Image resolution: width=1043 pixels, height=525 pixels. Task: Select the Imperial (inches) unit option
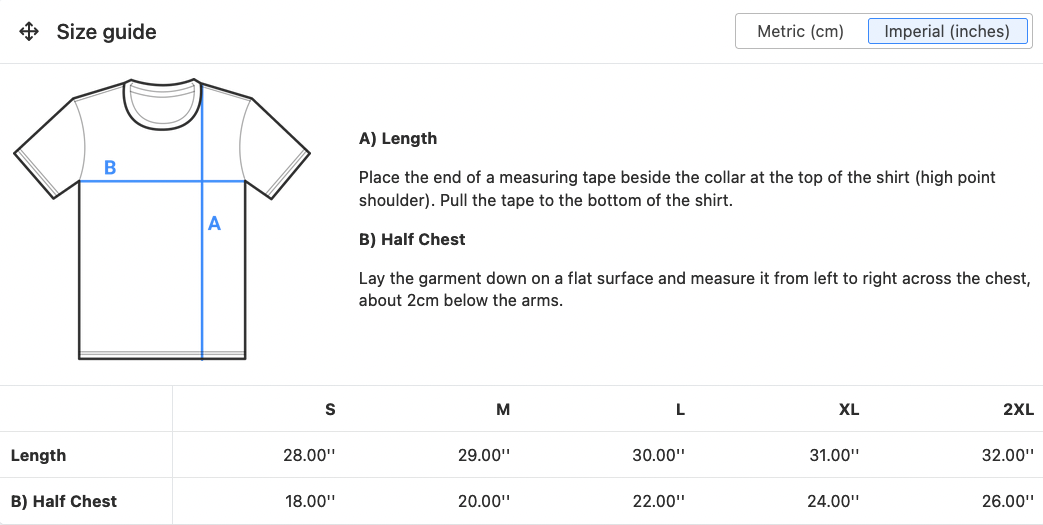tap(947, 31)
